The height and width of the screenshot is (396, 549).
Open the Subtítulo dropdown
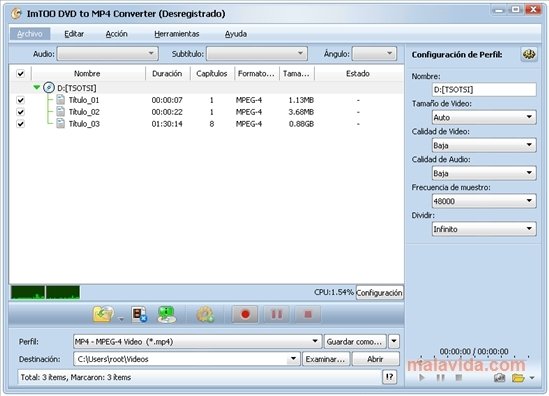coord(257,54)
